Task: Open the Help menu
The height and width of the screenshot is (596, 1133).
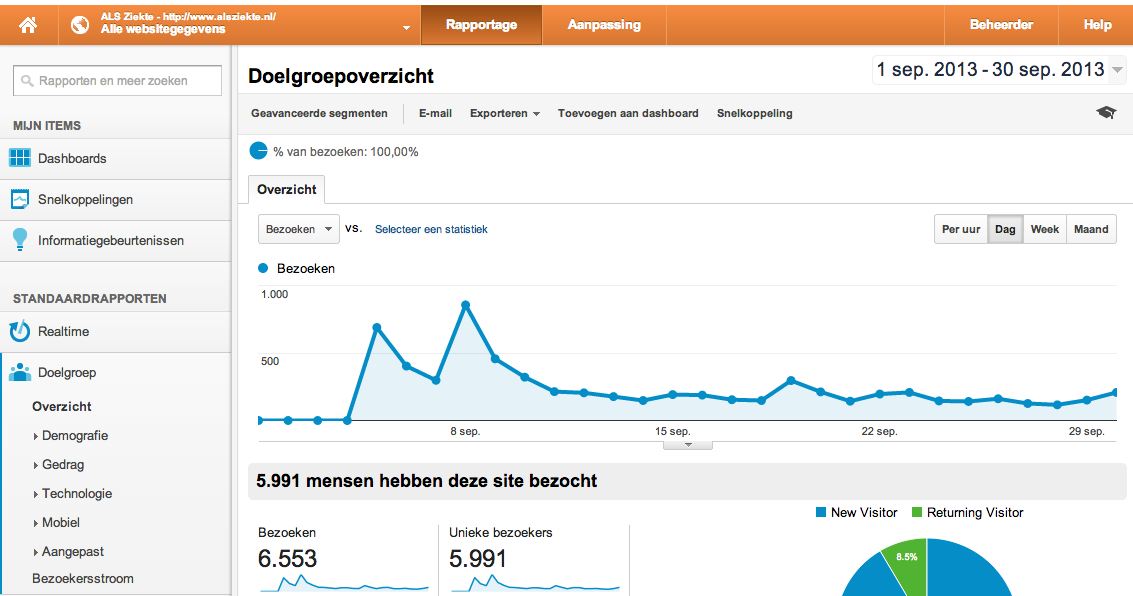Action: click(x=1097, y=25)
